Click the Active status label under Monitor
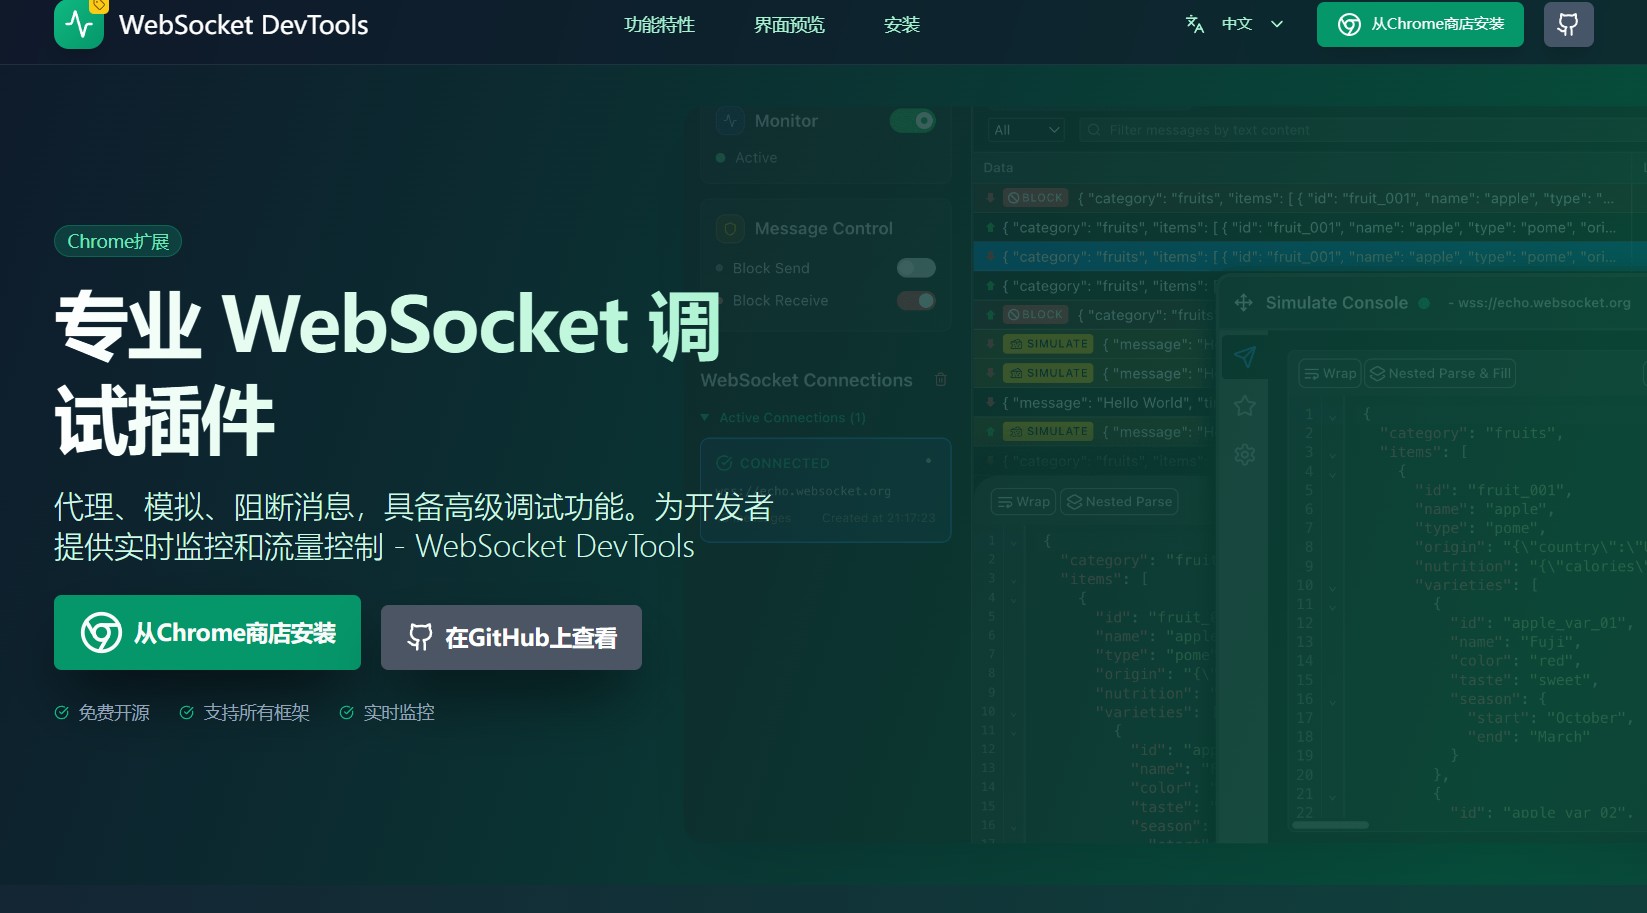Screen dimensions: 1647x913 (x=756, y=158)
